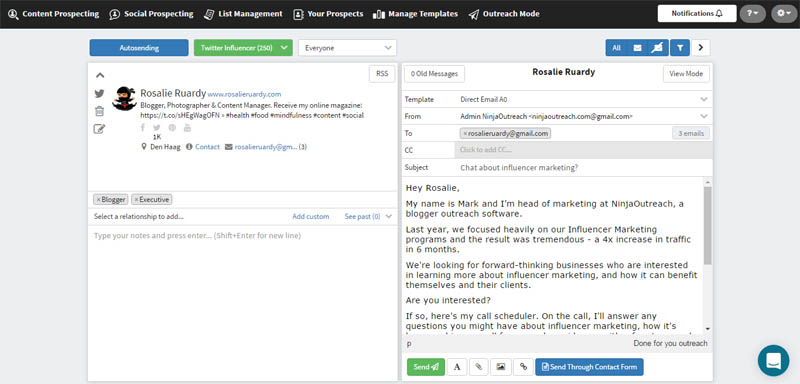Open prospect's YouTube icon

pyautogui.click(x=187, y=127)
